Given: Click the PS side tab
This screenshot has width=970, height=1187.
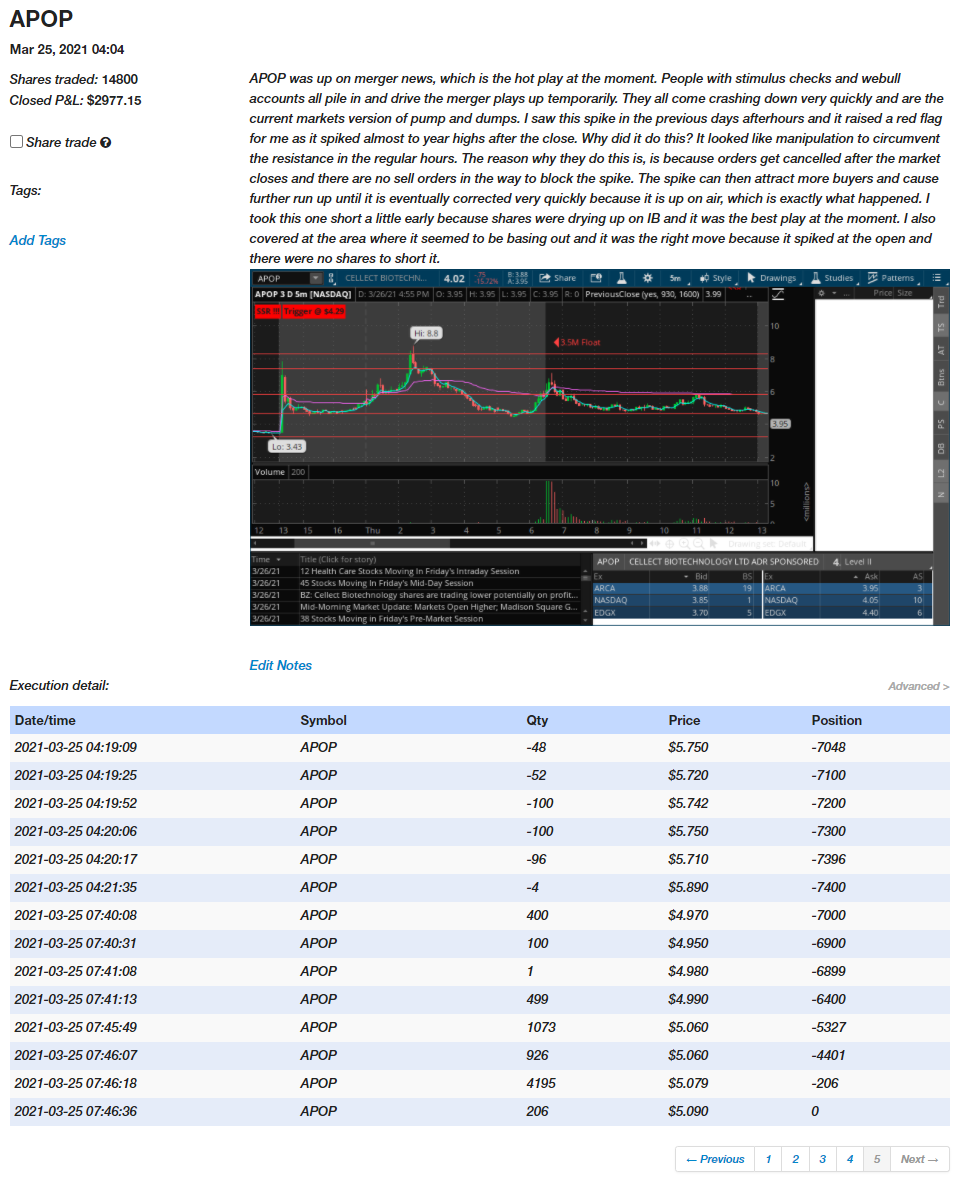Looking at the screenshot, I should coord(941,424).
